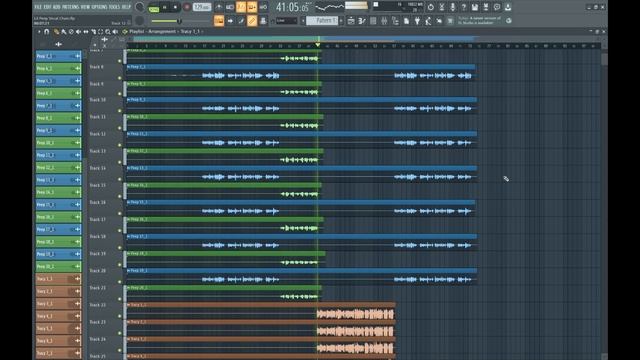This screenshot has height=360, width=640.
Task: Select the playlist slip tool
Action: tap(86, 31)
